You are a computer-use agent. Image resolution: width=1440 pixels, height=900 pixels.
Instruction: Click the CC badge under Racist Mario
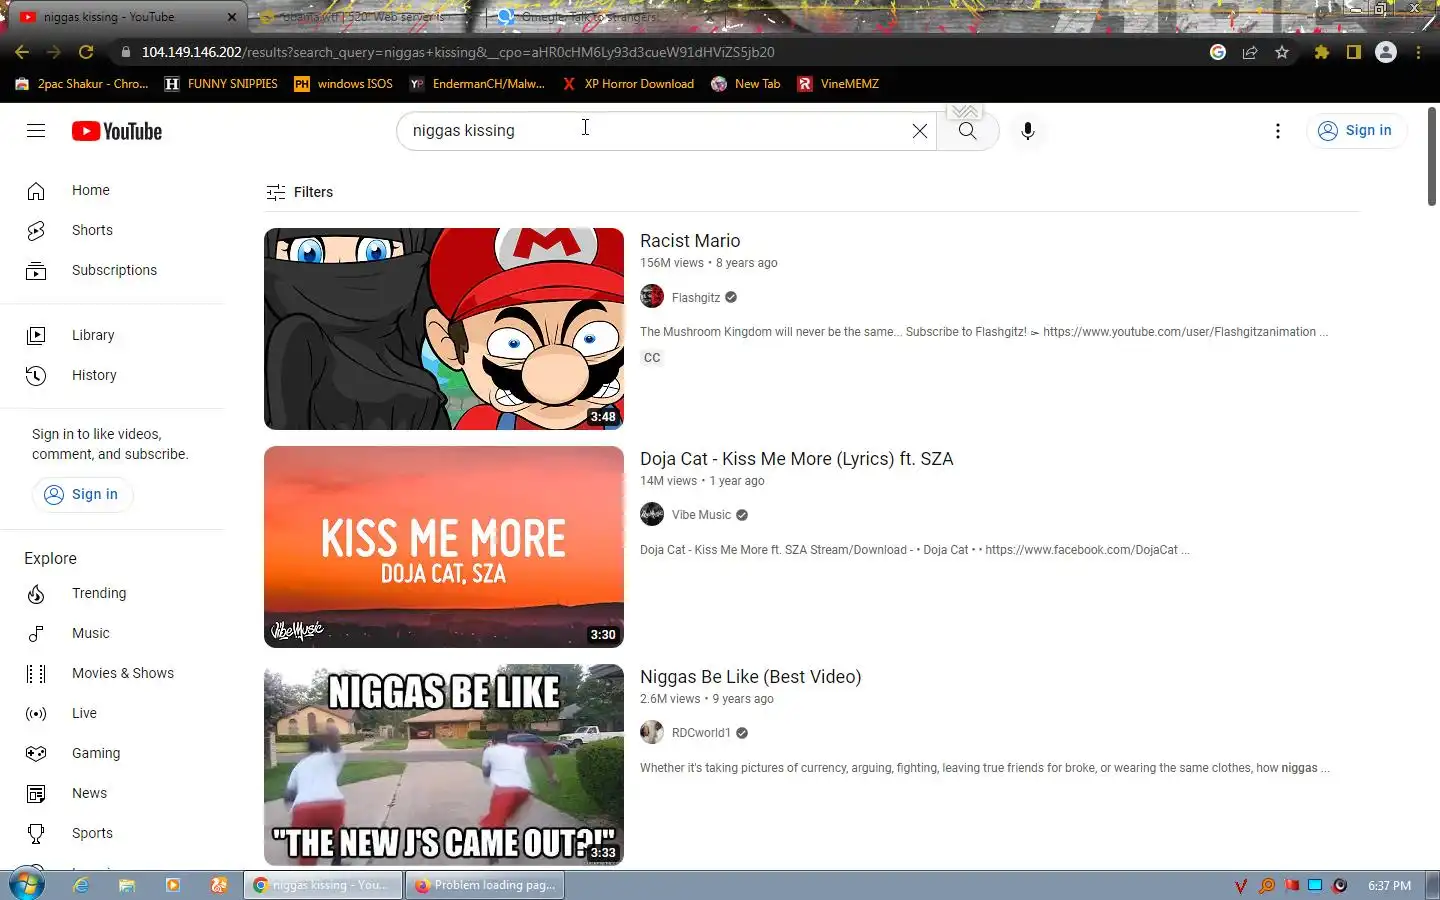click(652, 358)
